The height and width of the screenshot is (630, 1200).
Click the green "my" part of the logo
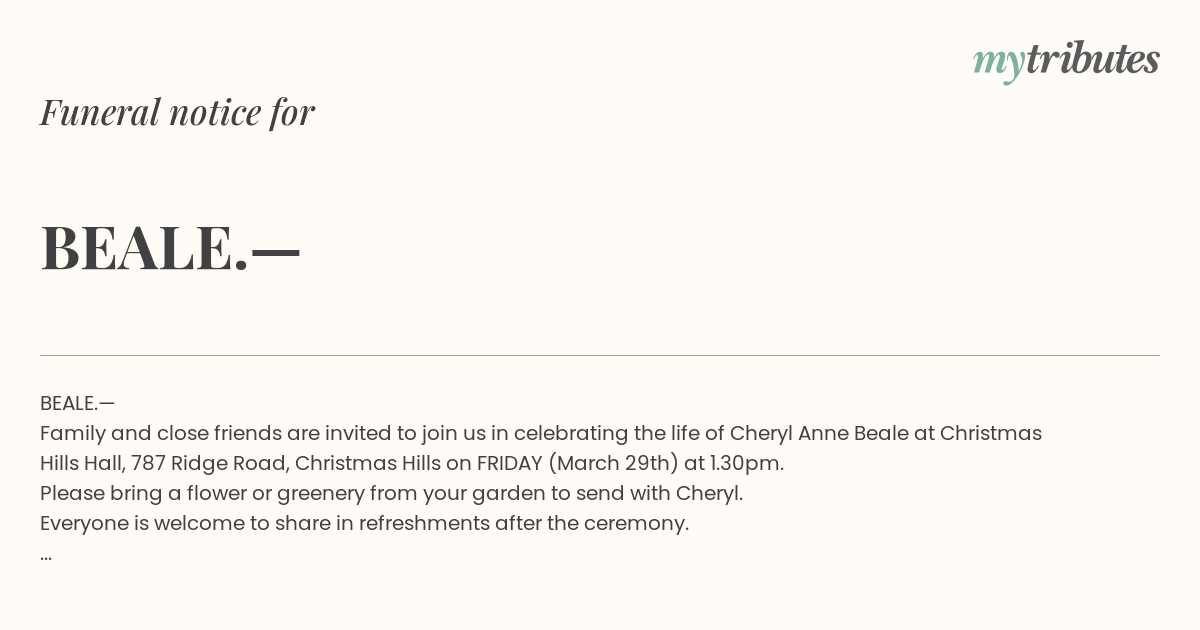pyautogui.click(x=999, y=63)
